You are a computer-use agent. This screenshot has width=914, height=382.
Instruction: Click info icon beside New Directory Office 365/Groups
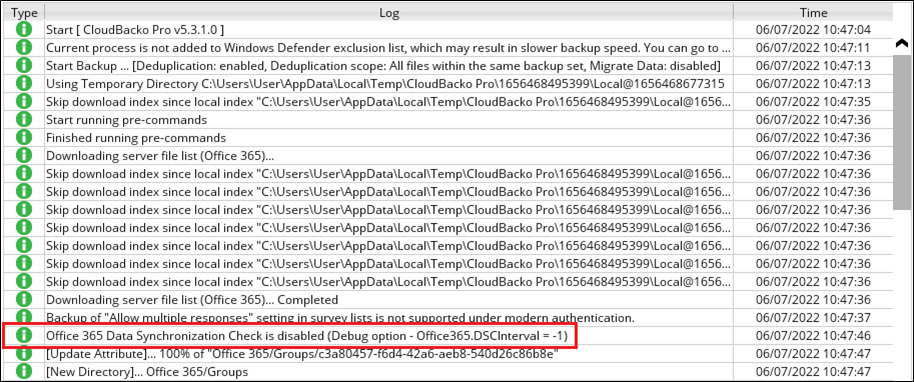pyautogui.click(x=23, y=371)
